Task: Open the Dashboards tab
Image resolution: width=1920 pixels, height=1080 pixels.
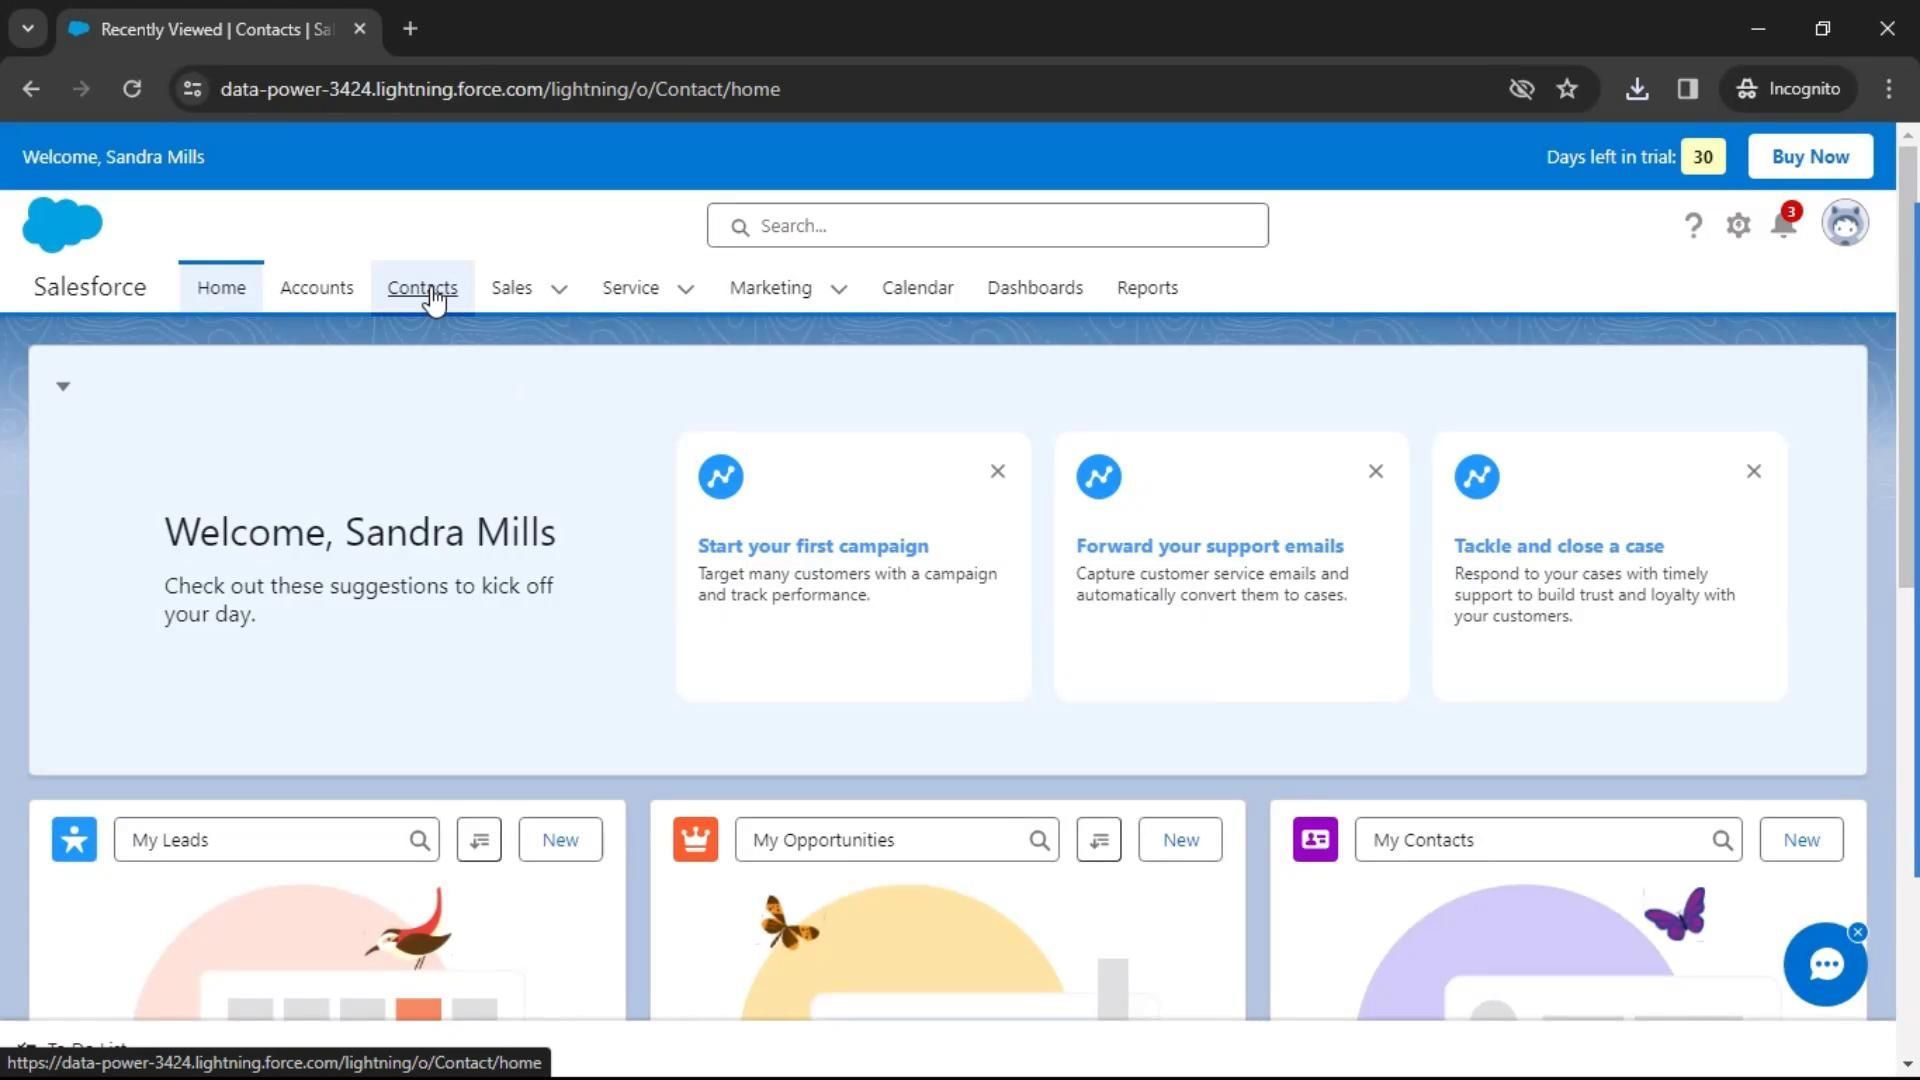Action: [x=1034, y=288]
